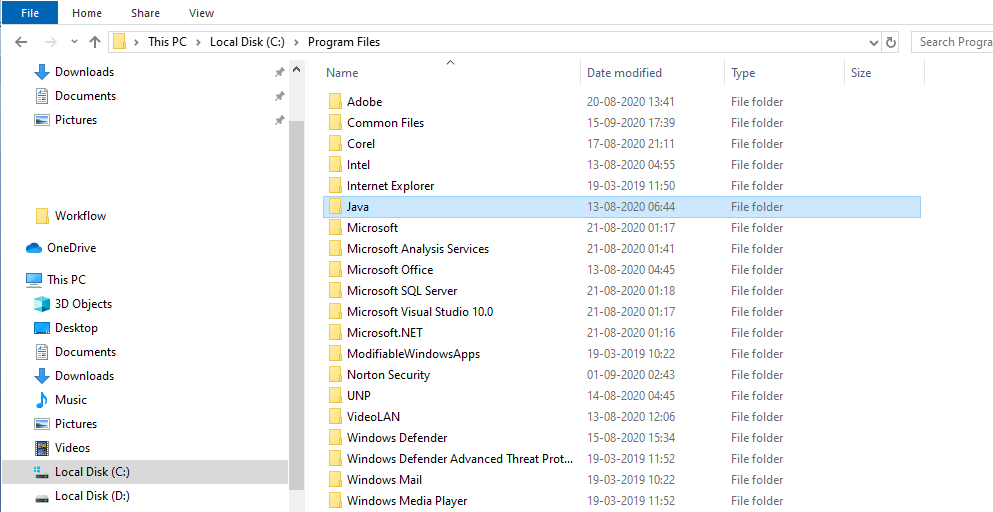Click the date 13-08-2020 06:44
Image resolution: width=993 pixels, height=512 pixels.
pyautogui.click(x=631, y=207)
